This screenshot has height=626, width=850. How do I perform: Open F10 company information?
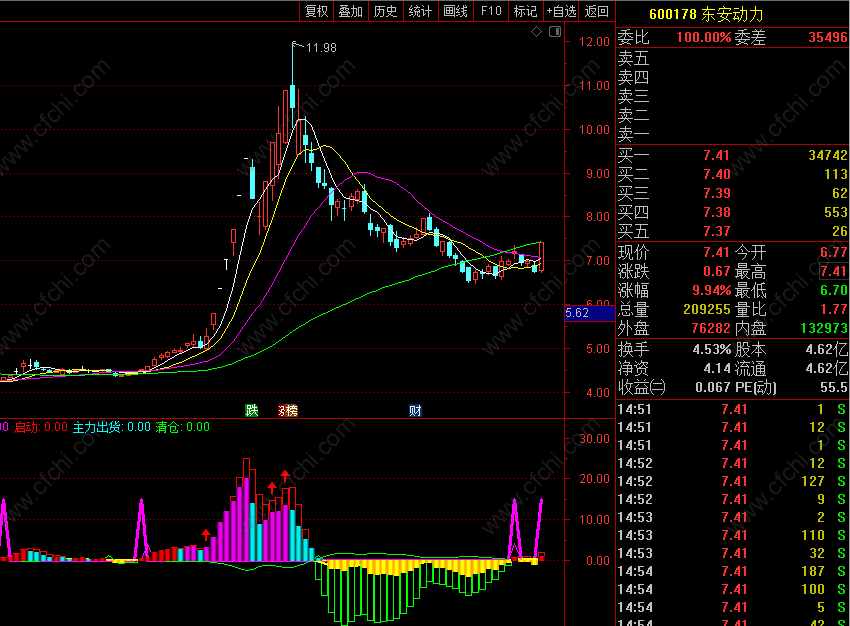click(x=491, y=11)
